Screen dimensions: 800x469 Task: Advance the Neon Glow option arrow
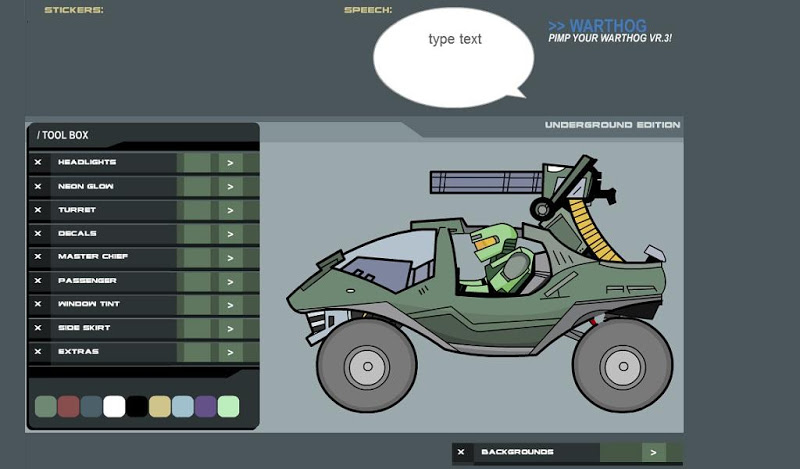[x=231, y=187]
